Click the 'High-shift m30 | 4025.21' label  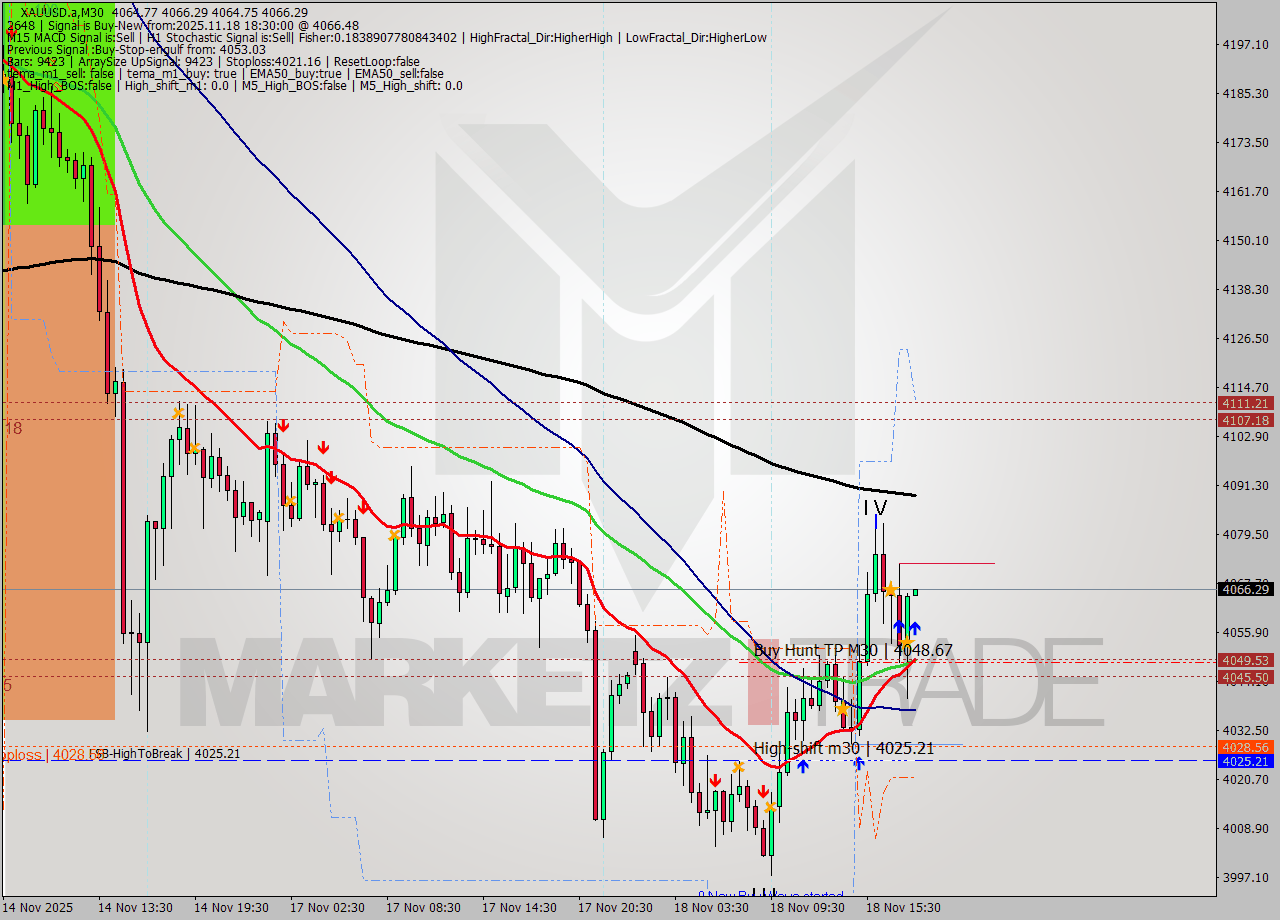pyautogui.click(x=845, y=747)
